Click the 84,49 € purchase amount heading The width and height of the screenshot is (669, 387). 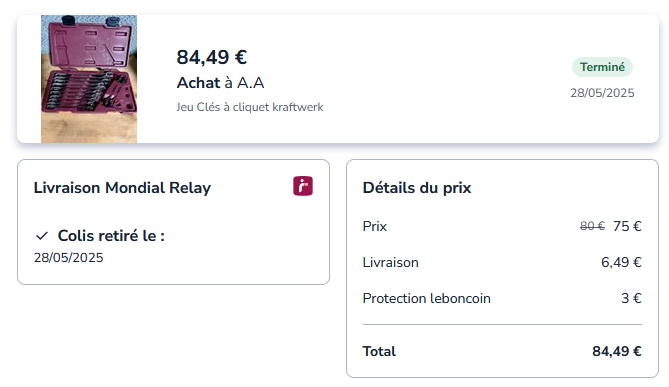[212, 57]
